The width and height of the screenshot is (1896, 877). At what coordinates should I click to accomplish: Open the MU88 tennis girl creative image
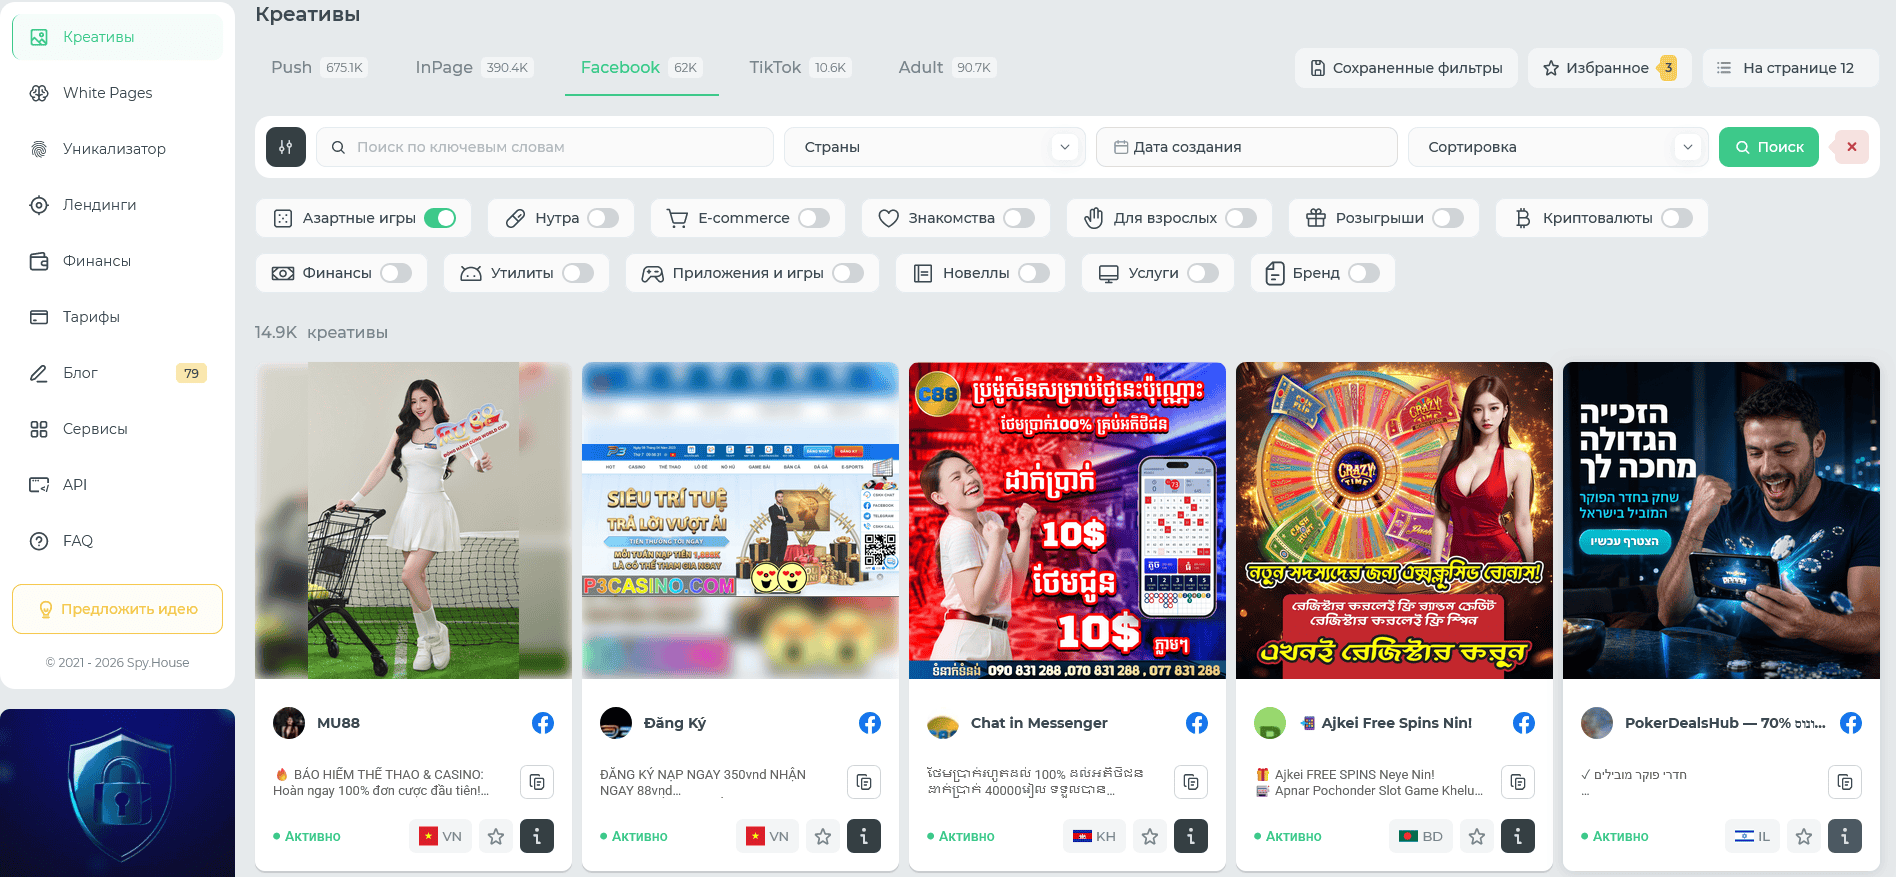point(413,520)
